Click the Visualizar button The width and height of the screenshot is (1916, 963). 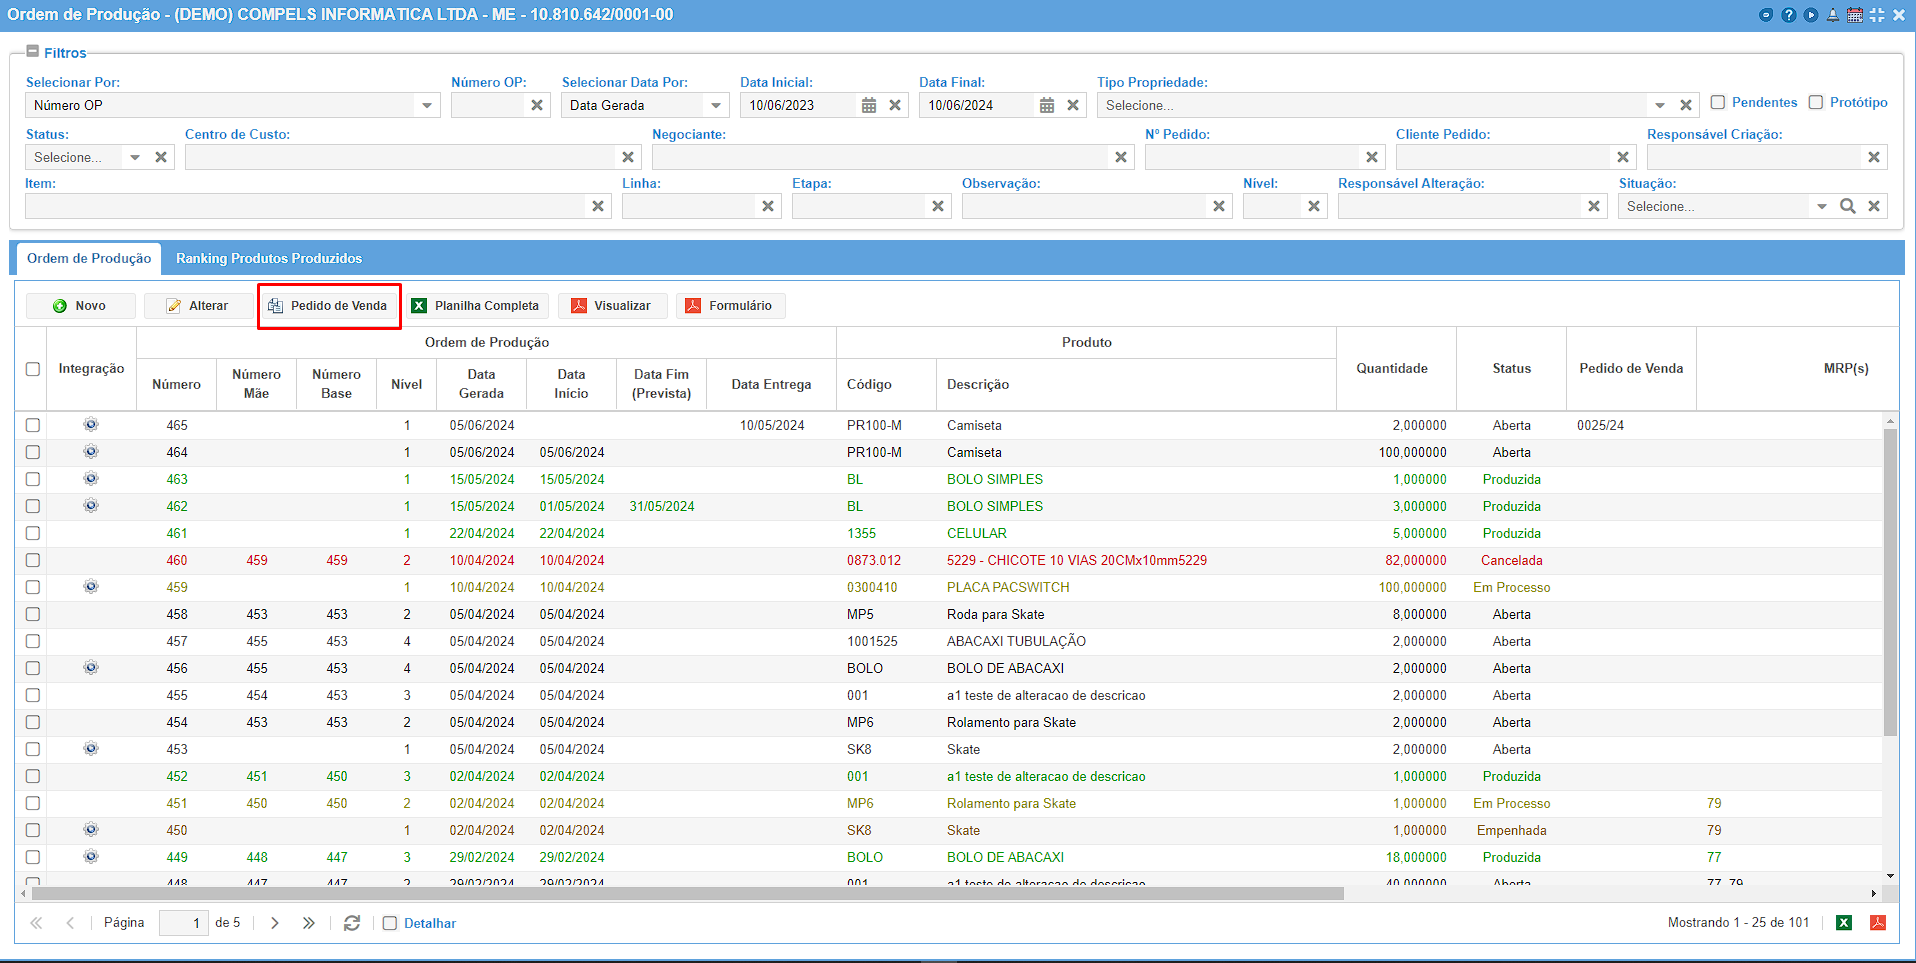pyautogui.click(x=612, y=306)
